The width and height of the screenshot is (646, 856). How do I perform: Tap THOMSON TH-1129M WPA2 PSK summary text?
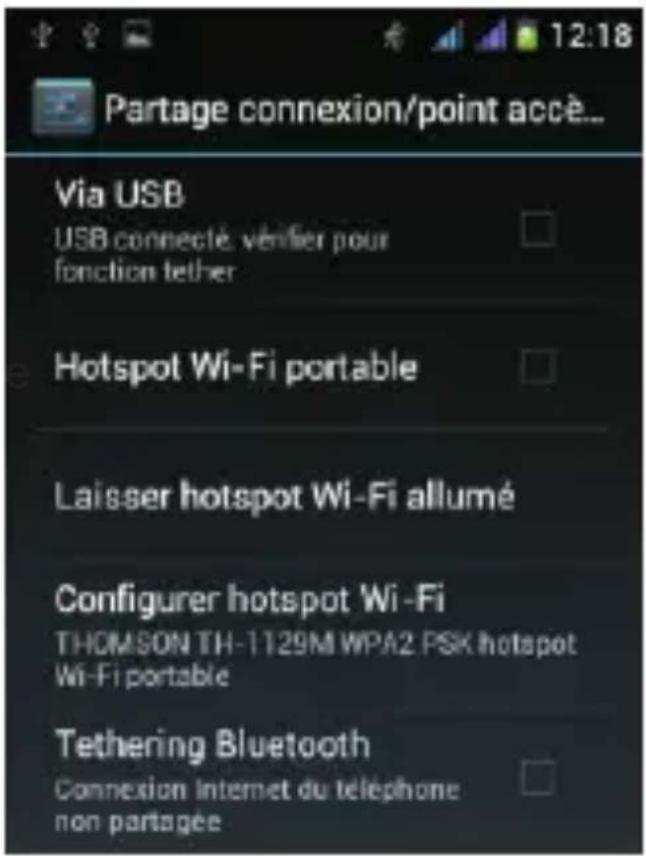[316, 659]
